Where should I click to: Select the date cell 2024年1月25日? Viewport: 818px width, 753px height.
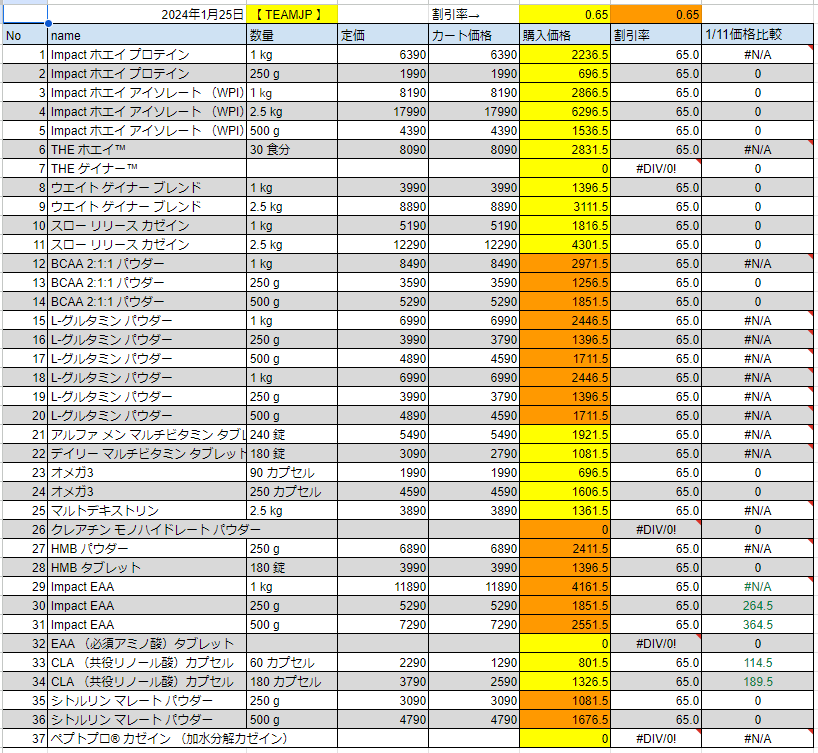tap(147, 14)
